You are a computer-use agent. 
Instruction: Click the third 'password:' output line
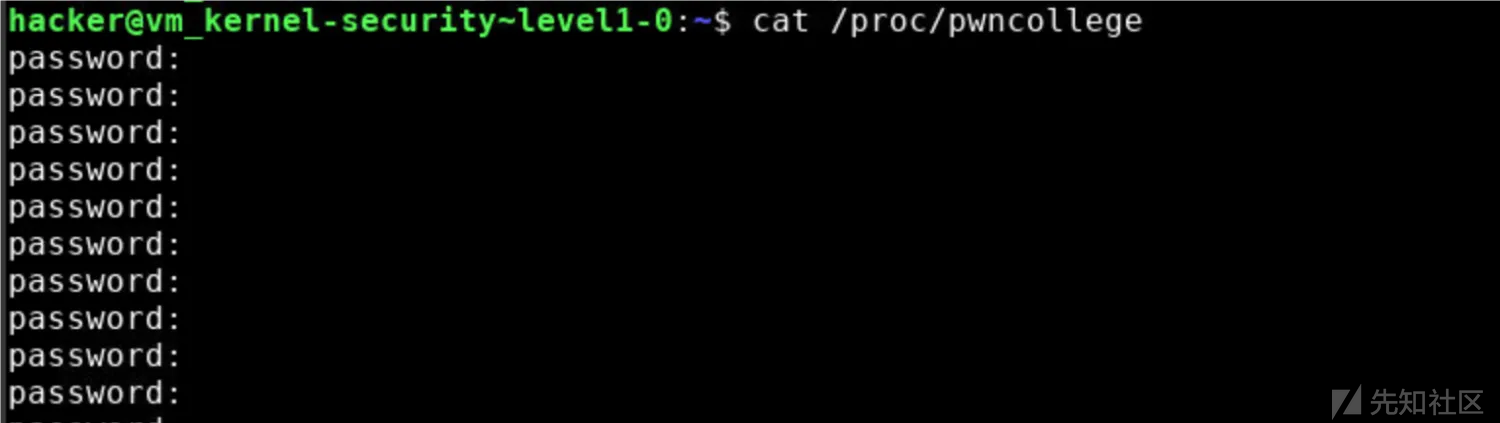(94, 134)
